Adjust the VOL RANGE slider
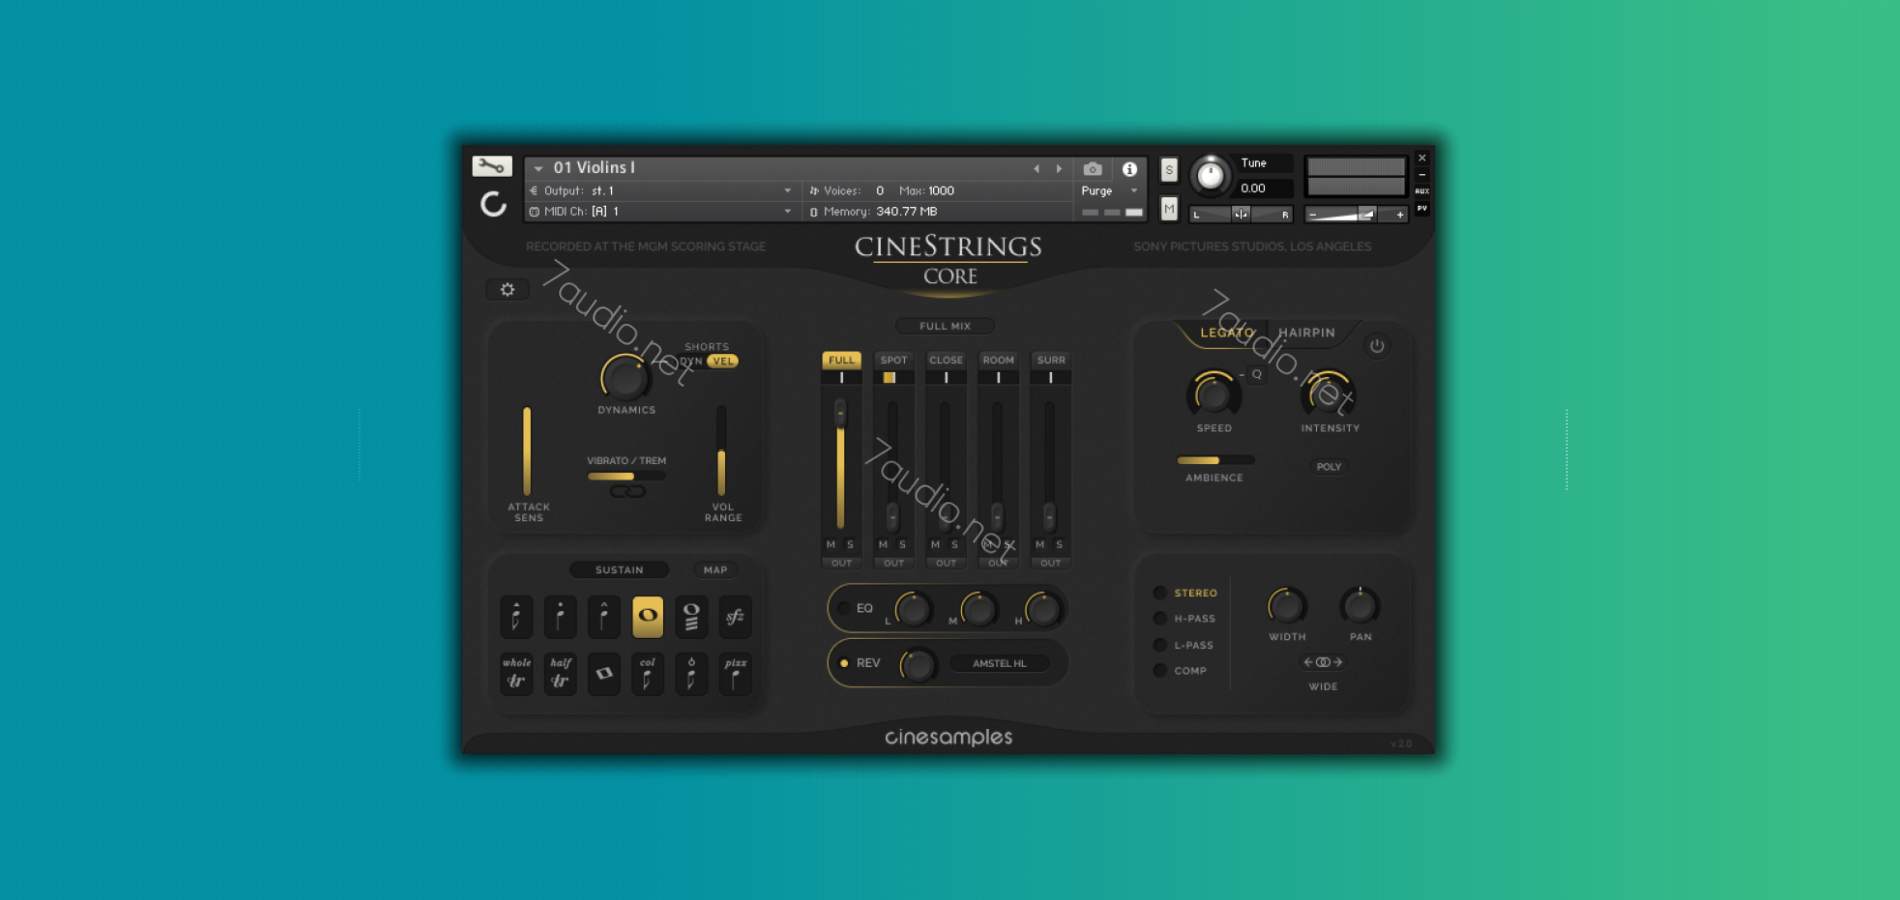Image resolution: width=1900 pixels, height=900 pixels. tap(721, 451)
